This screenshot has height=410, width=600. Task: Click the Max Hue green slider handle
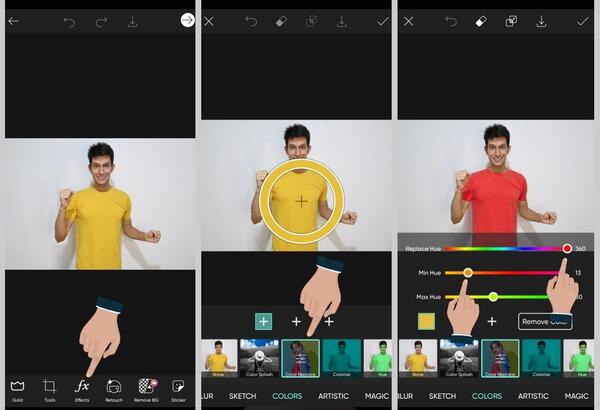[493, 297]
